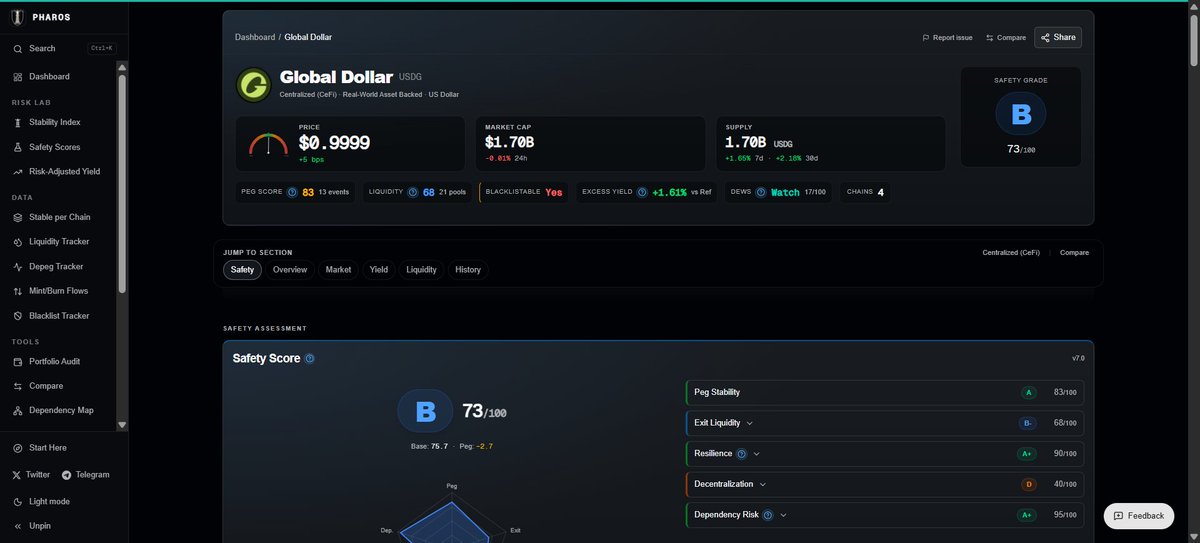Click Compare link beside Centralized (CeFi)

coord(1074,253)
